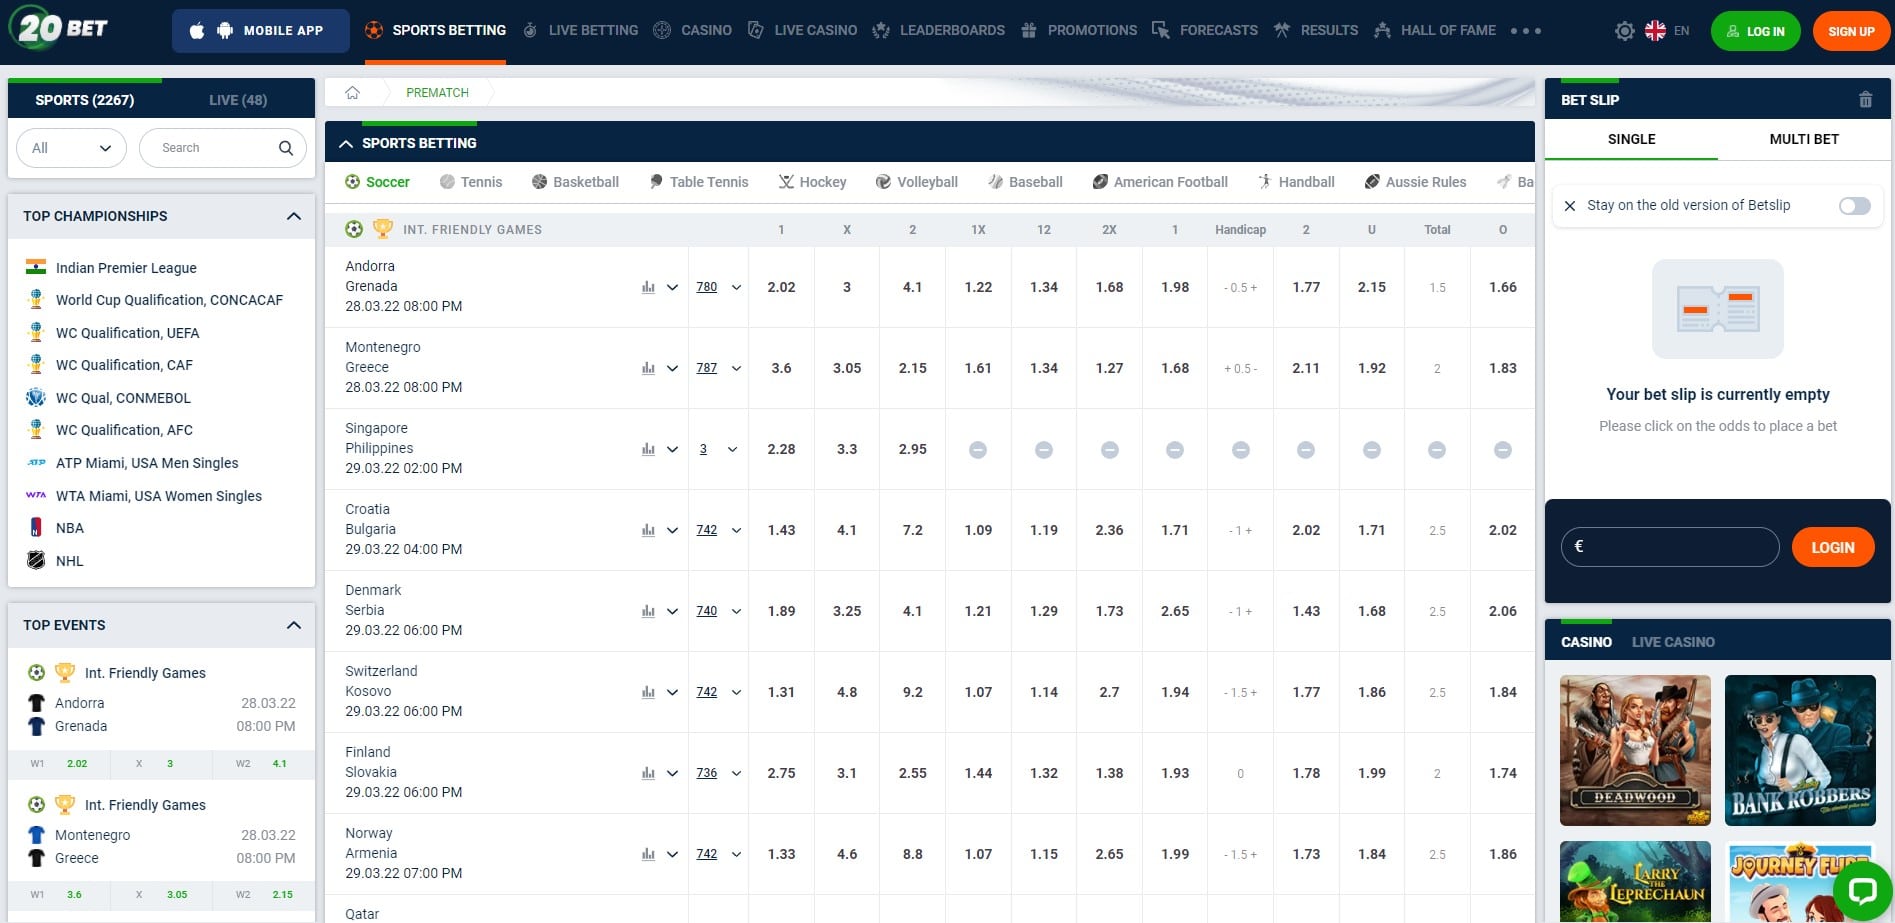Open settings gear in top bar
The image size is (1895, 923).
(x=1625, y=31)
